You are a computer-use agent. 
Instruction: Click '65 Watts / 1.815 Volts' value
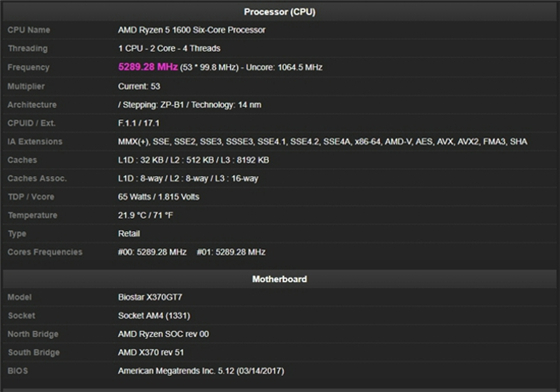159,197
